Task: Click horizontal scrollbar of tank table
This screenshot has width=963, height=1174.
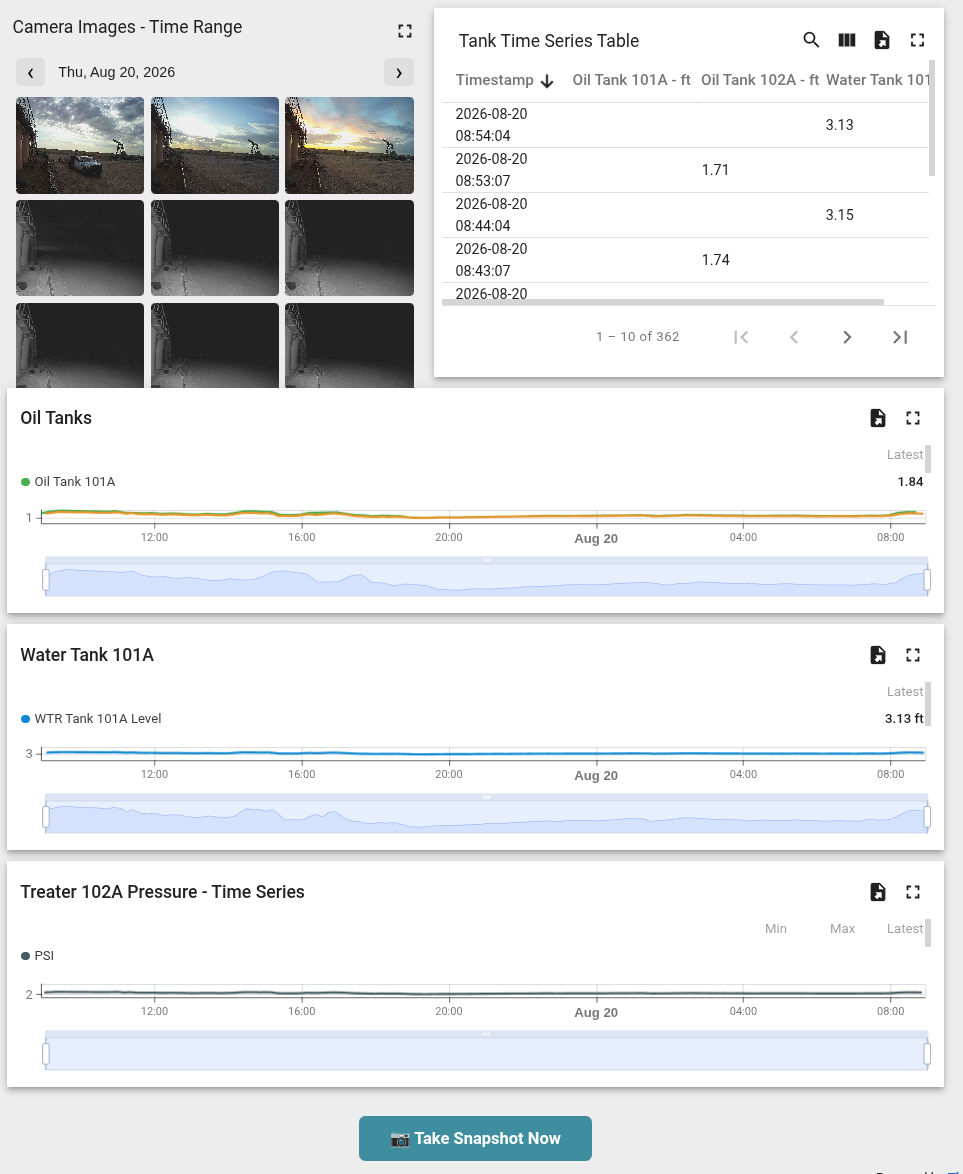Action: click(663, 302)
